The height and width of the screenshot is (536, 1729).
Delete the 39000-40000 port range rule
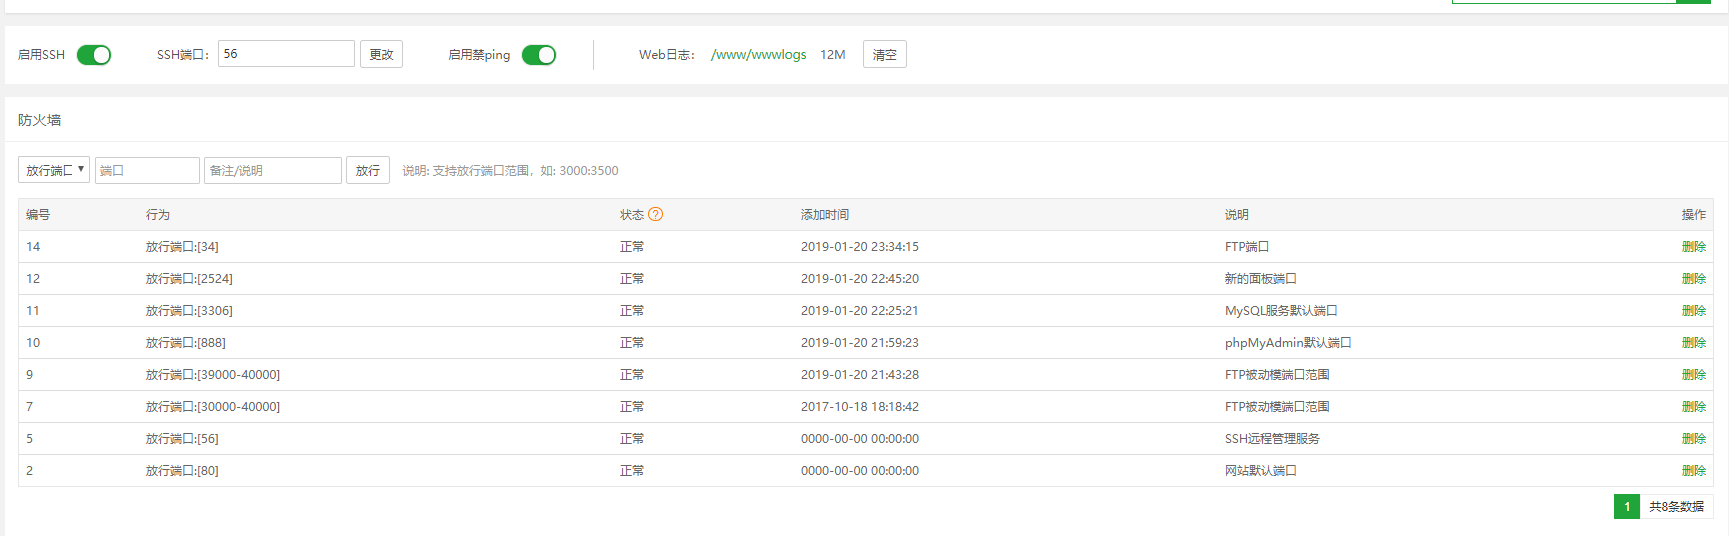(1694, 375)
